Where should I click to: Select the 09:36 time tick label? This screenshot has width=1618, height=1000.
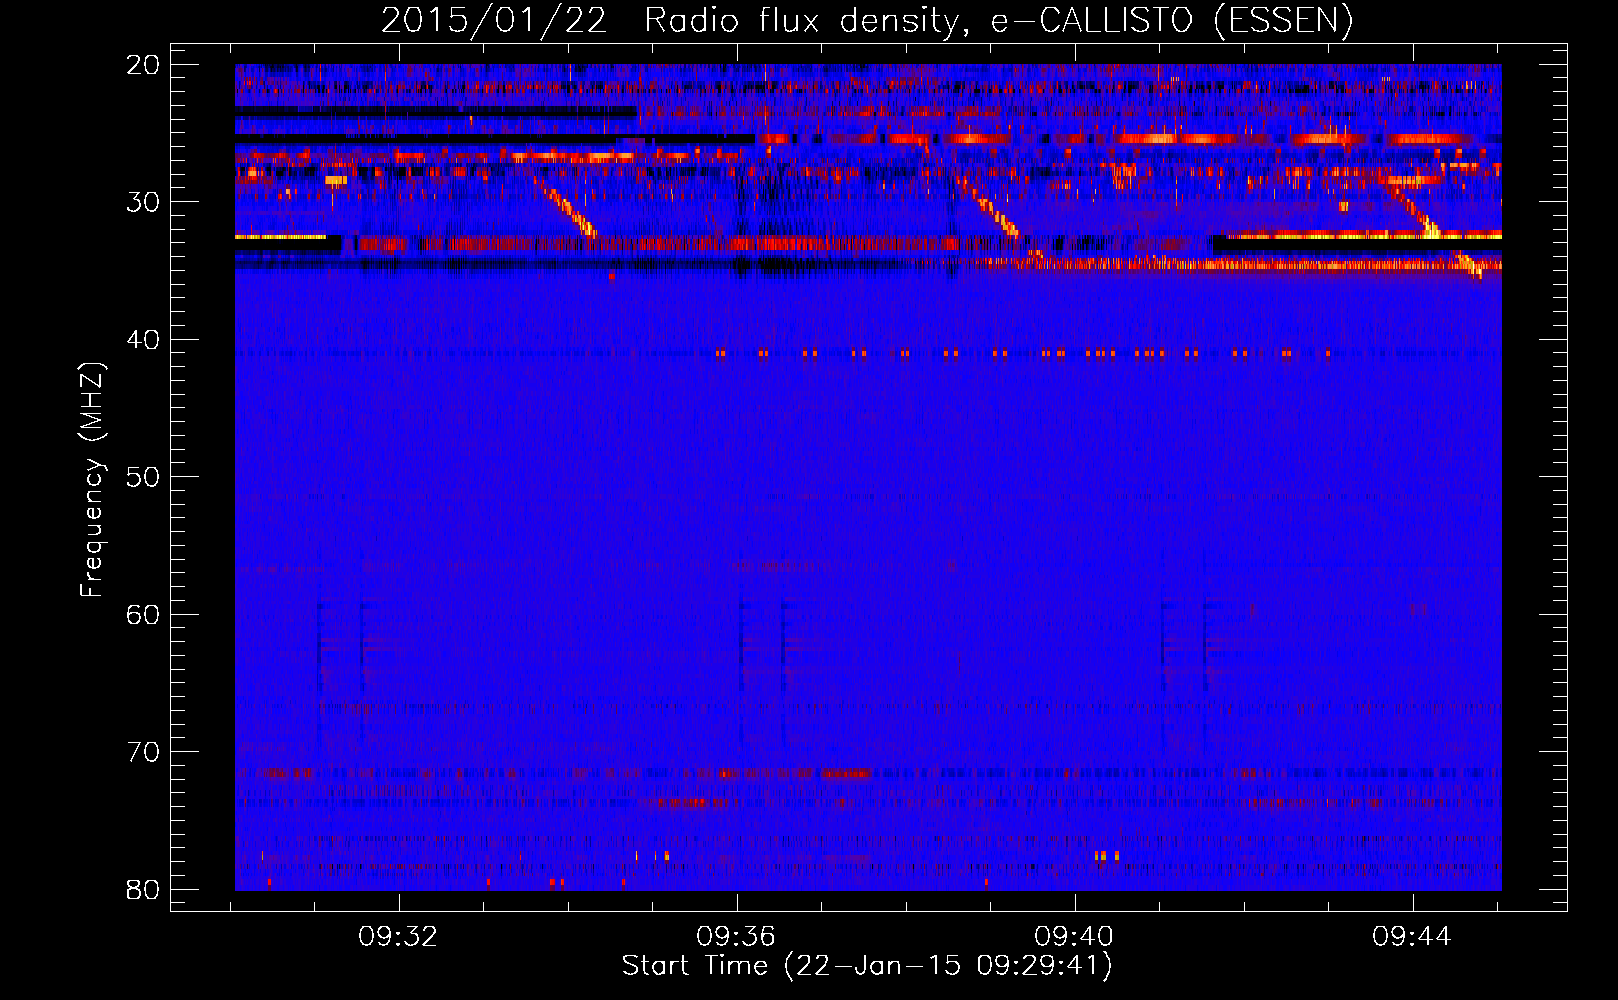tap(737, 937)
